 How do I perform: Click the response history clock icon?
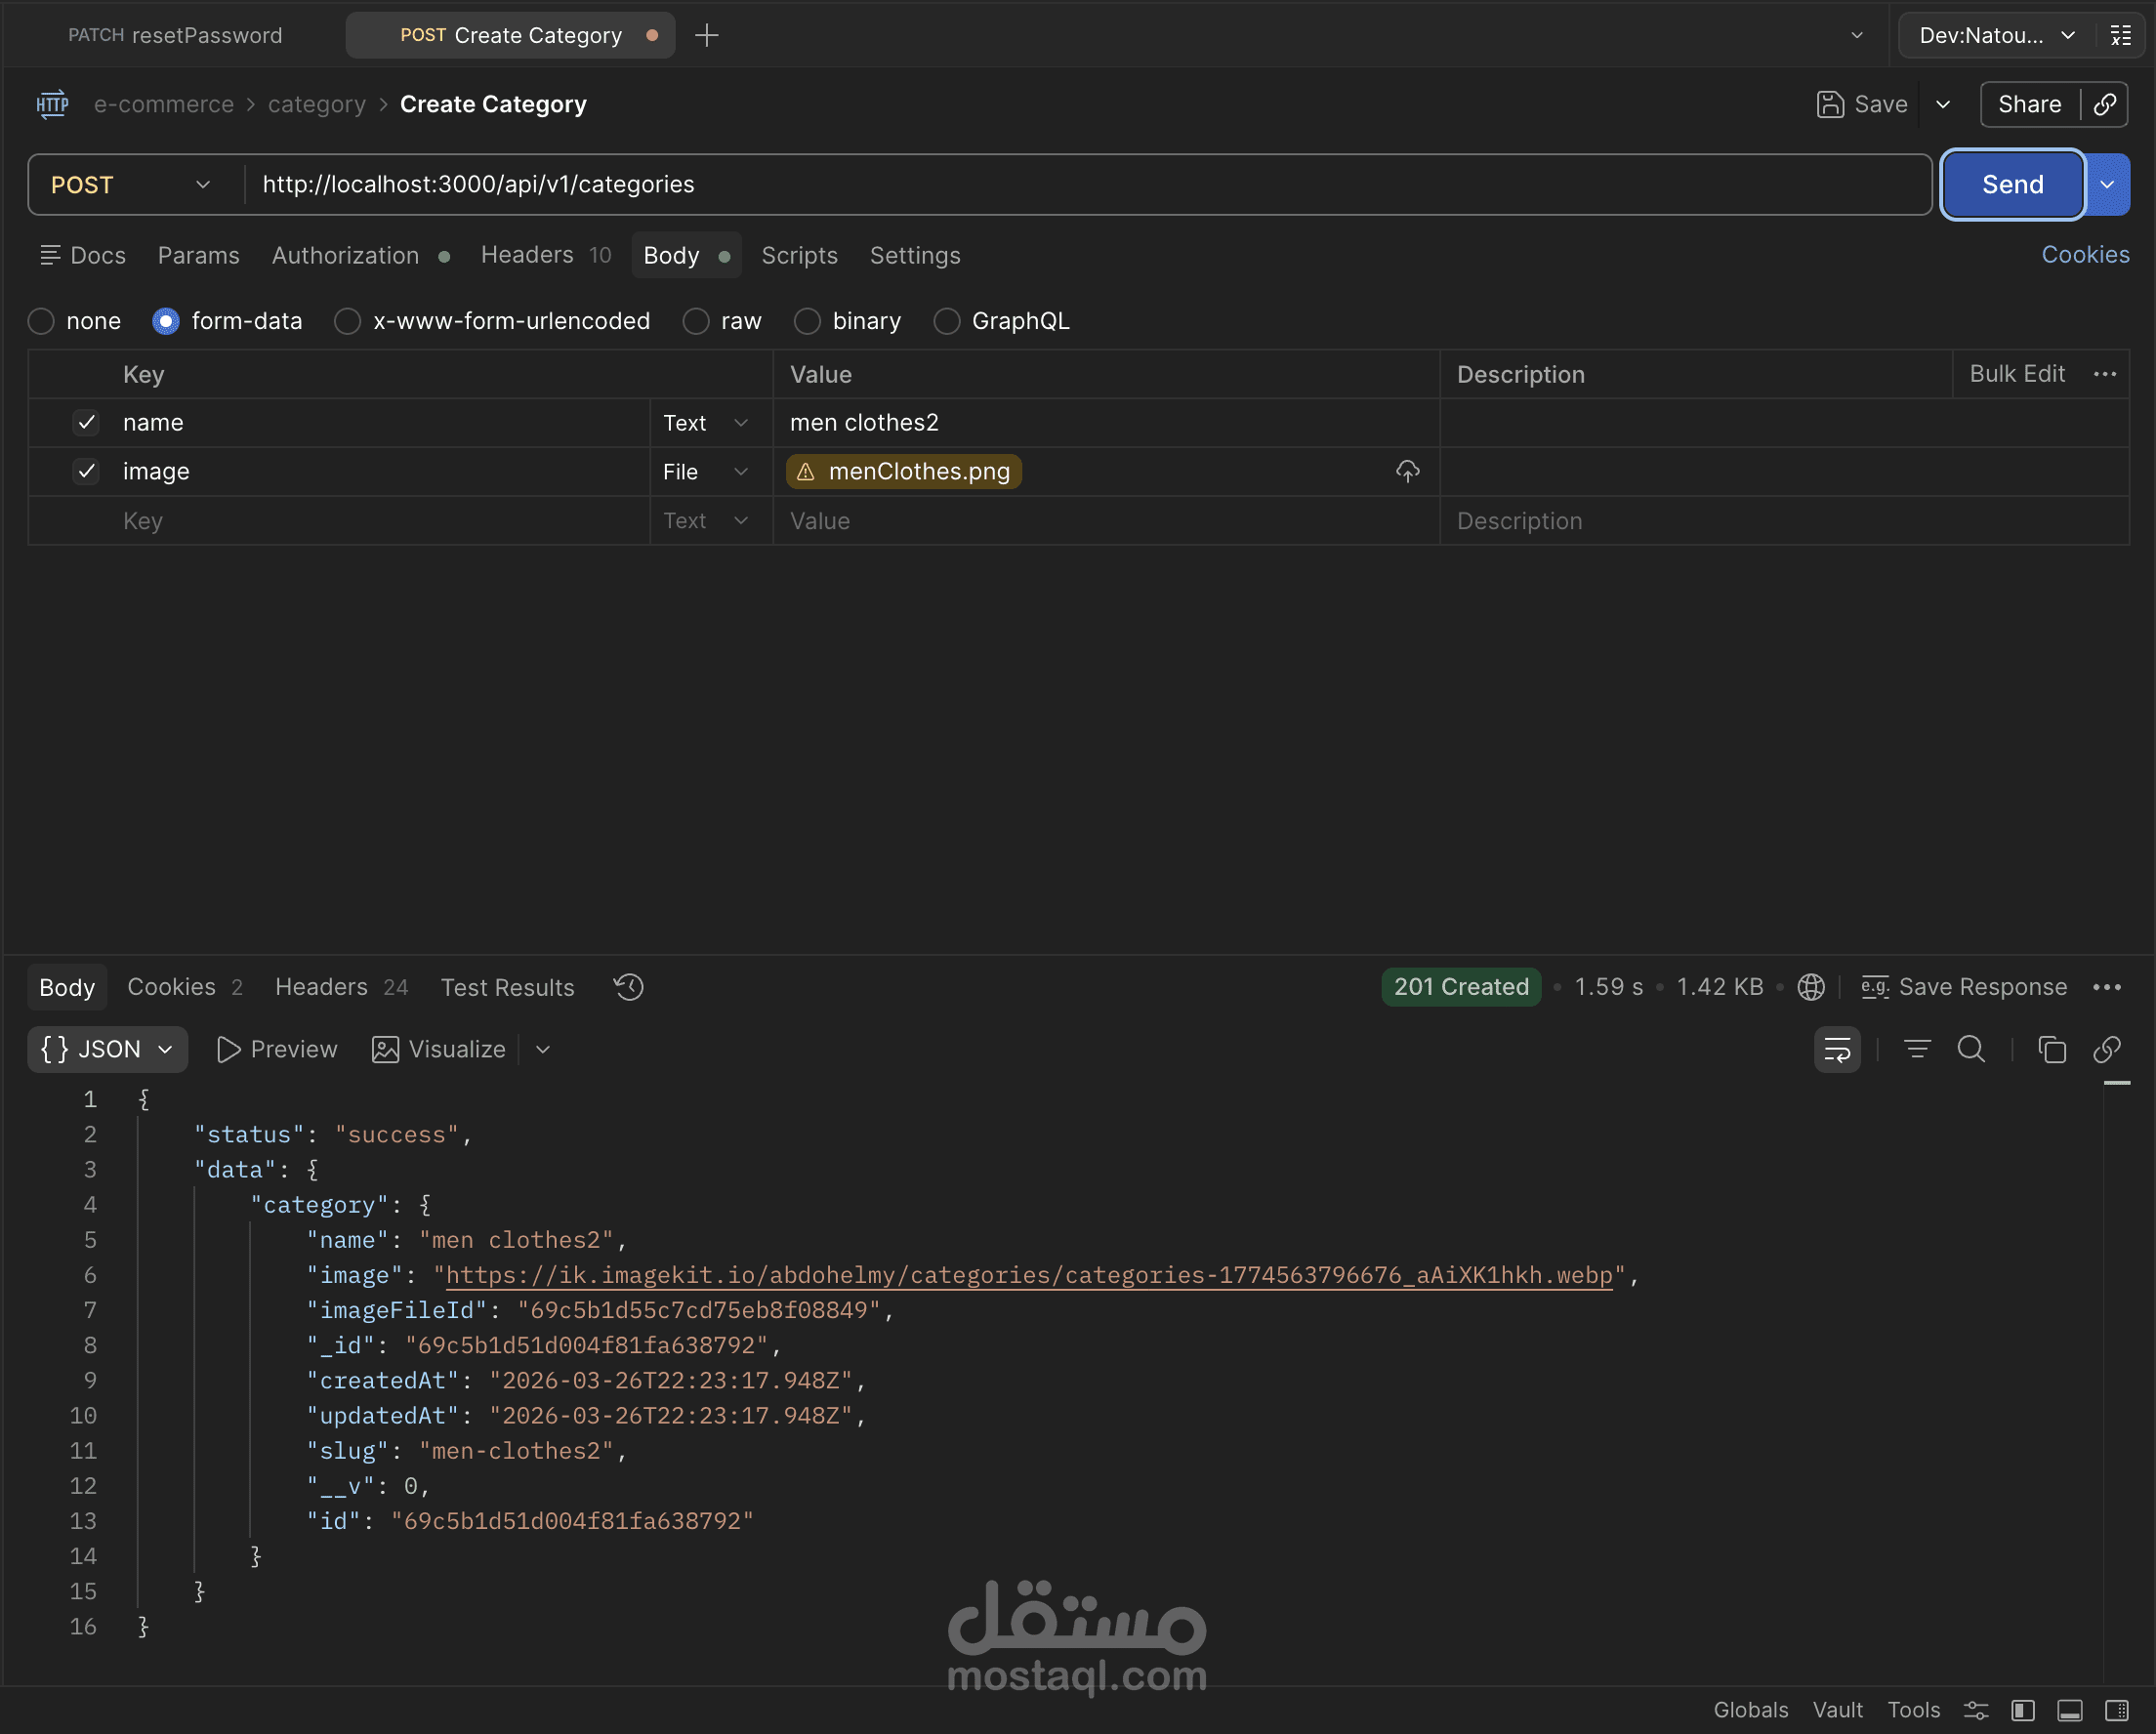628,987
